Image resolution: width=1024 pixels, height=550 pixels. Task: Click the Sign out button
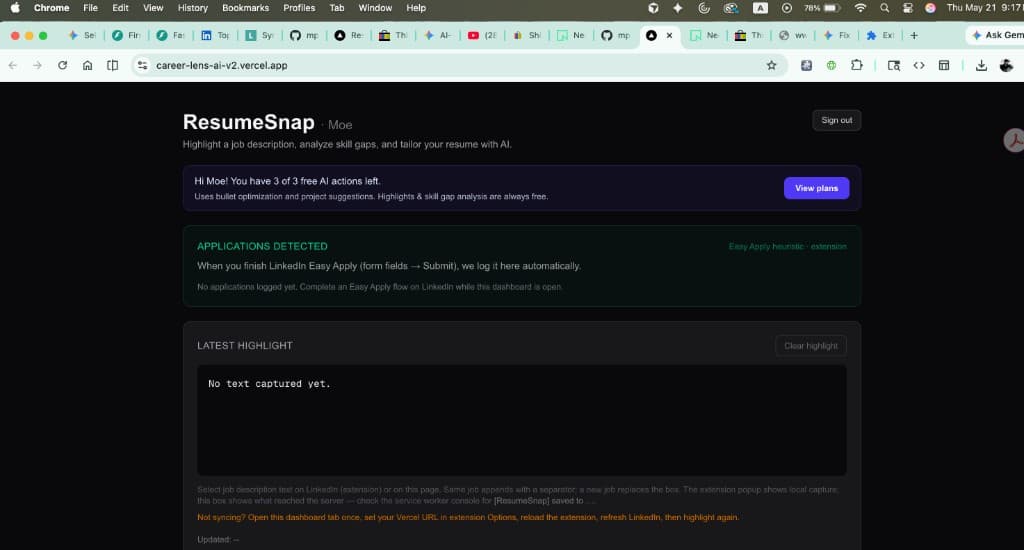(x=837, y=120)
